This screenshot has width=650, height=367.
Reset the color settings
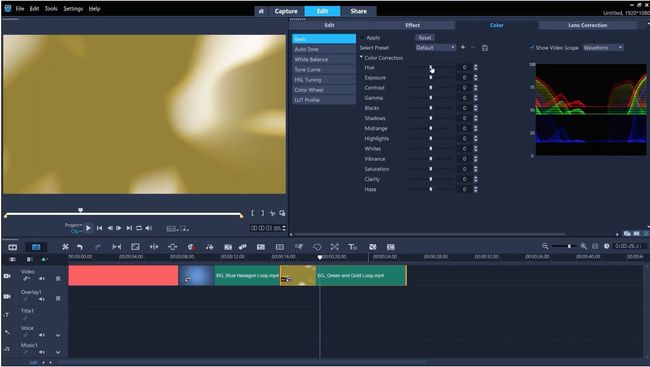(425, 38)
